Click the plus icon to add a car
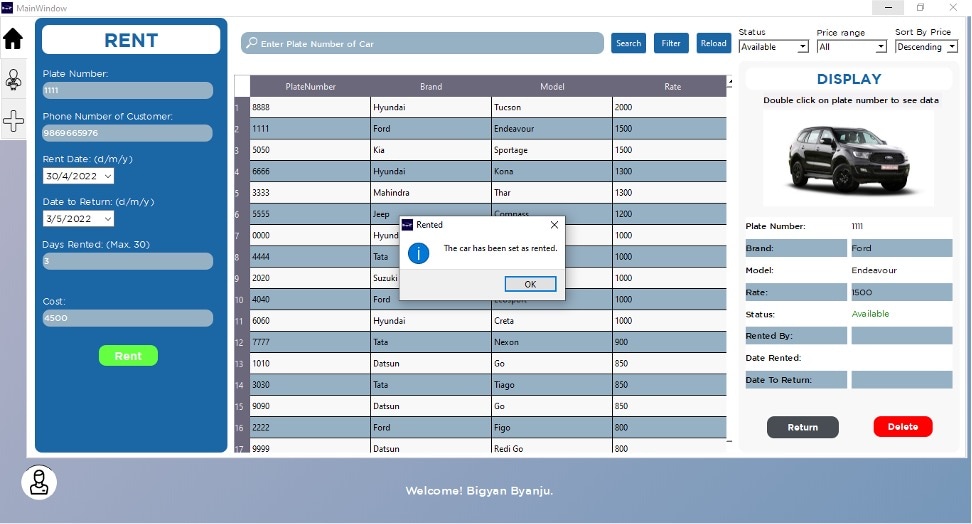 [x=13, y=121]
